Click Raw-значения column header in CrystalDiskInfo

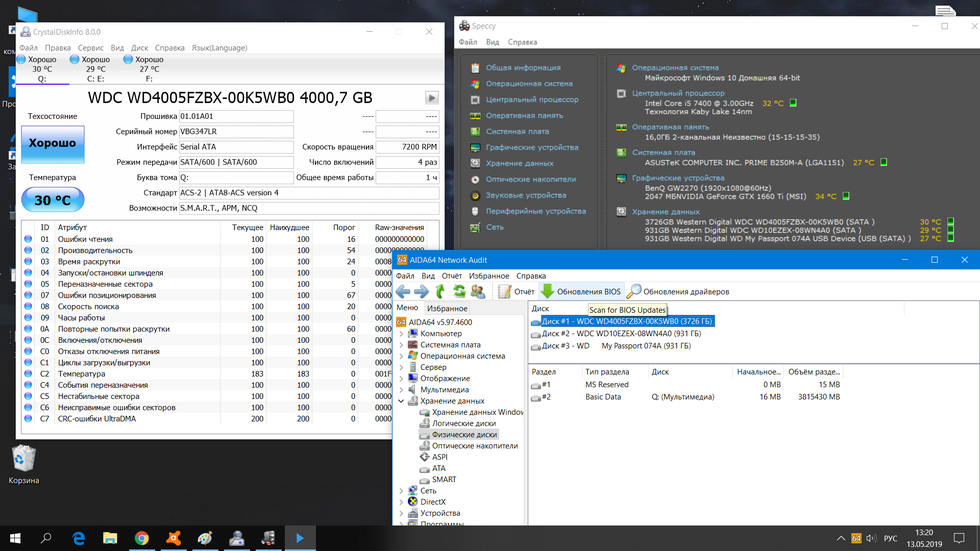click(x=399, y=227)
